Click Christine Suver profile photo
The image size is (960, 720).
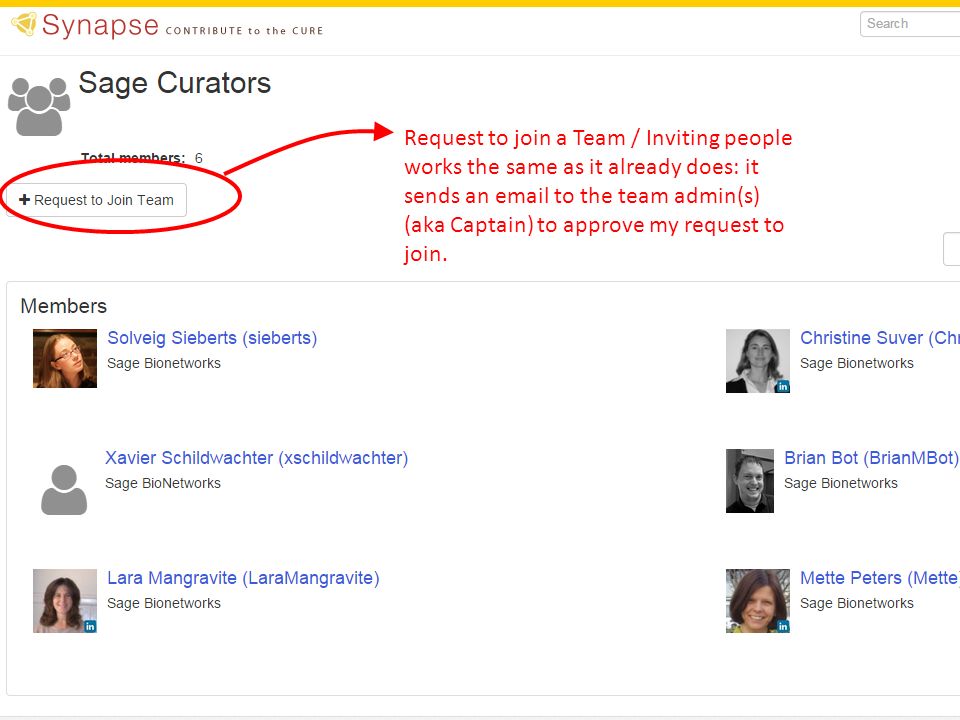point(758,361)
